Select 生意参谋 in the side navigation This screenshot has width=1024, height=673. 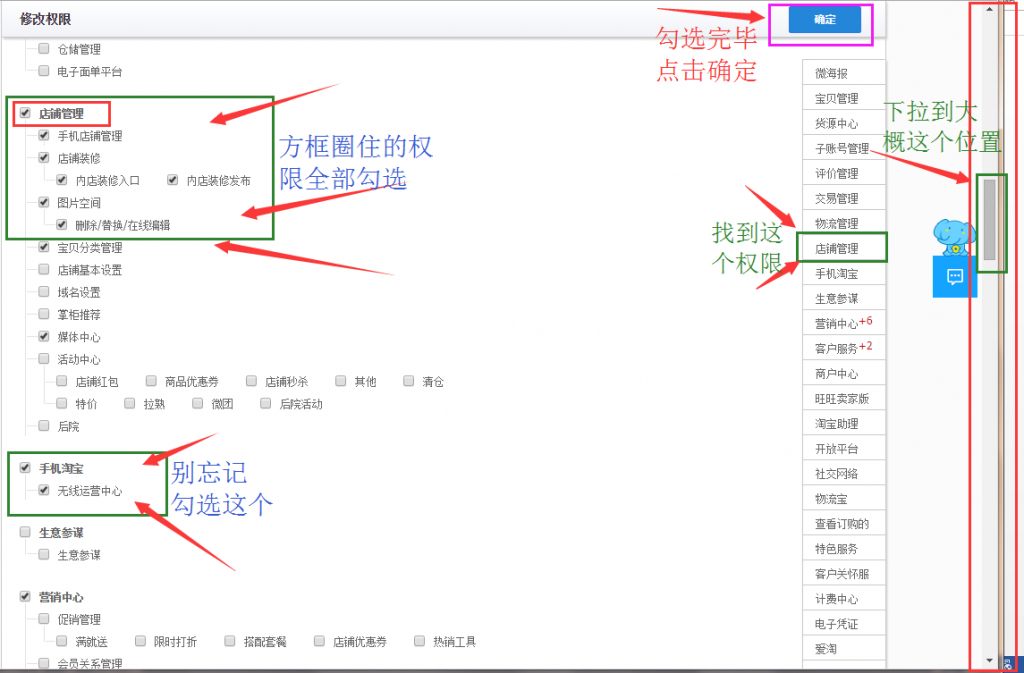(x=844, y=298)
